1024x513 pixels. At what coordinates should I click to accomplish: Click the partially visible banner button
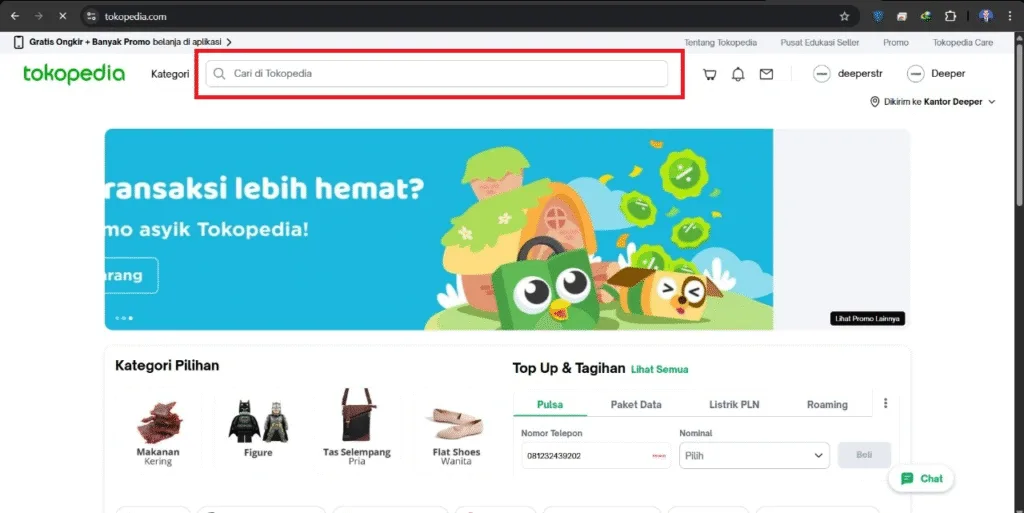pyautogui.click(x=131, y=275)
